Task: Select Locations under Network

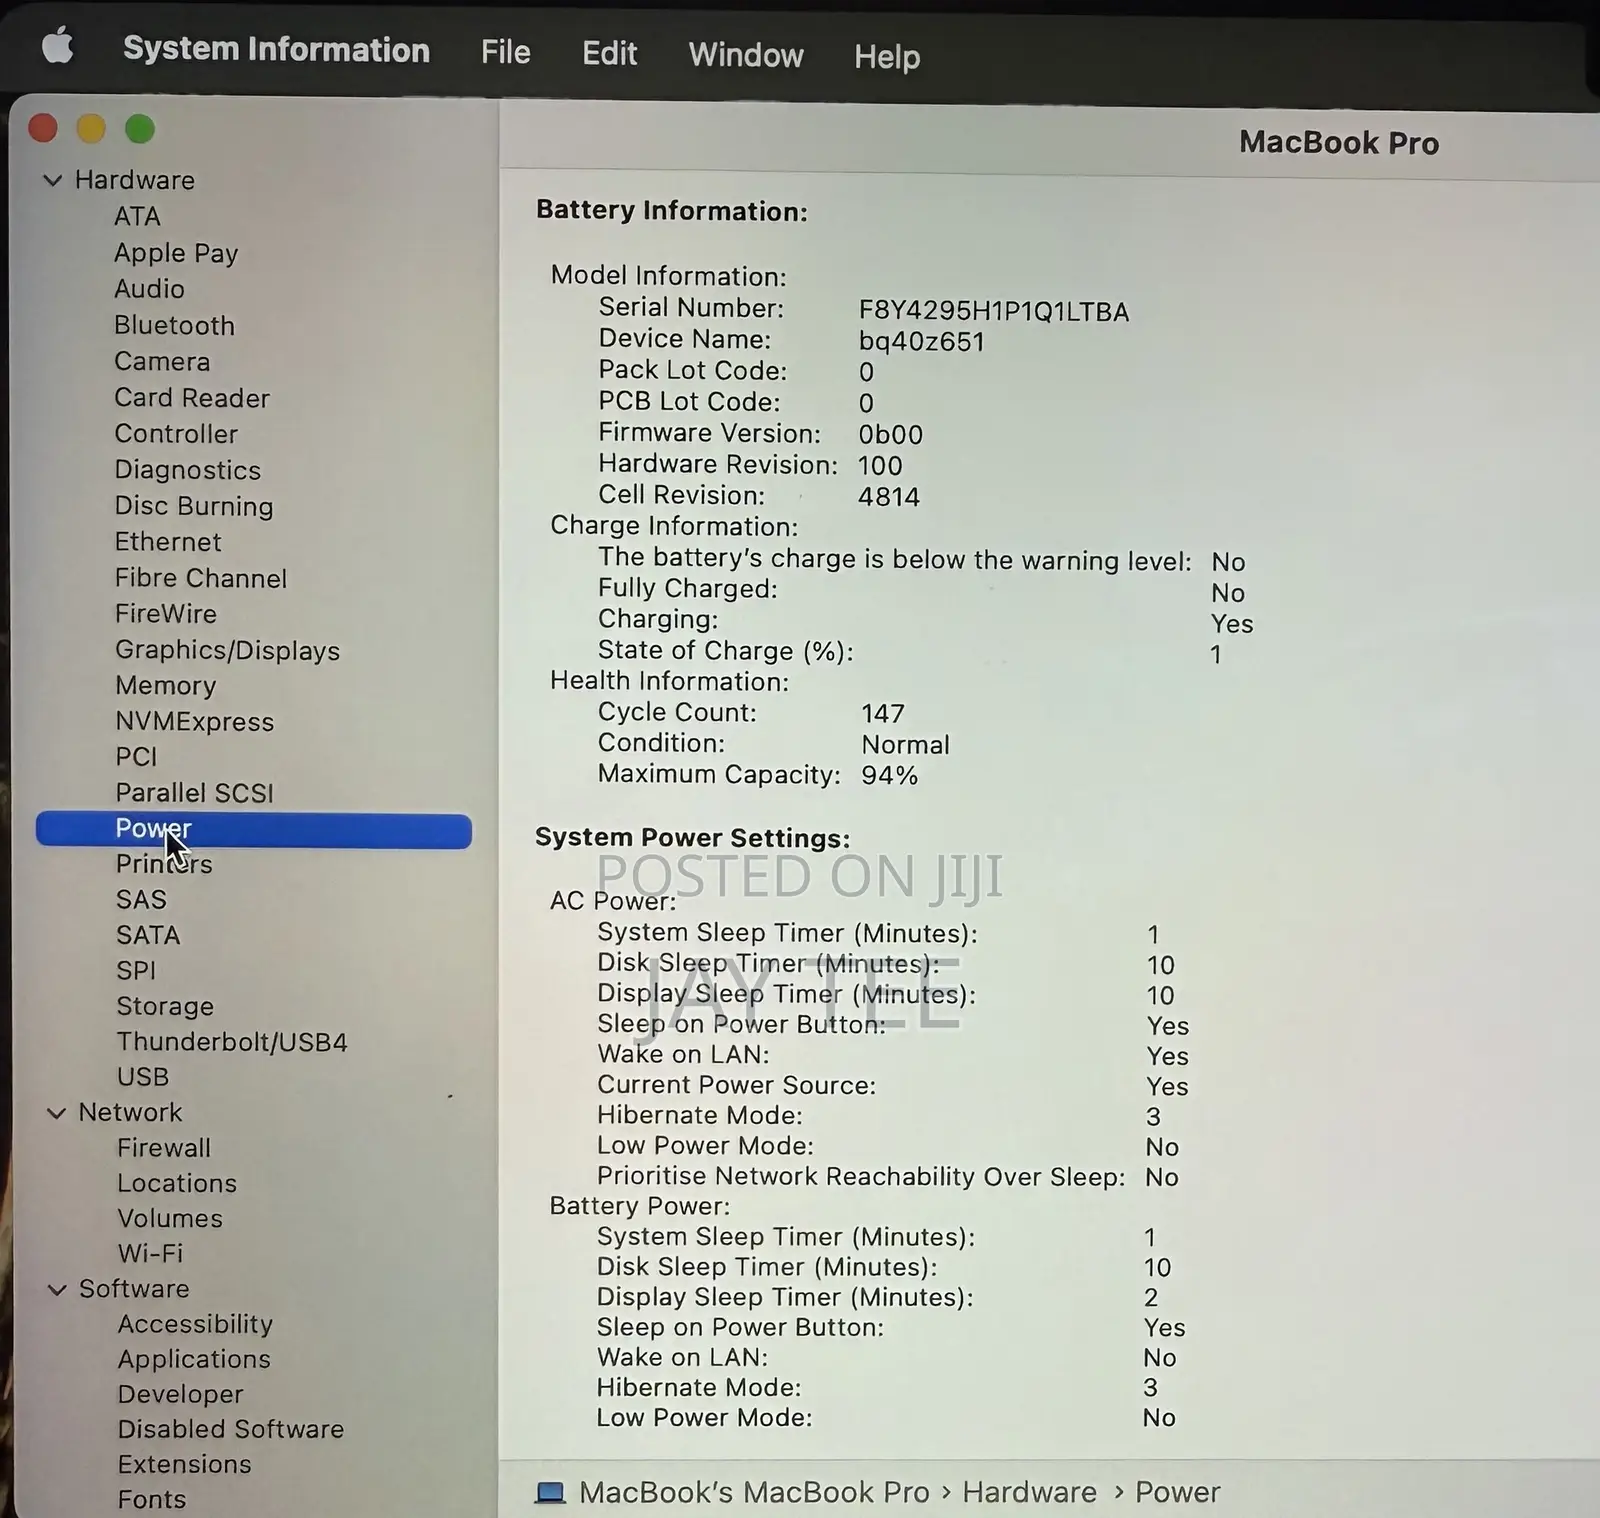Action: coord(177,1183)
